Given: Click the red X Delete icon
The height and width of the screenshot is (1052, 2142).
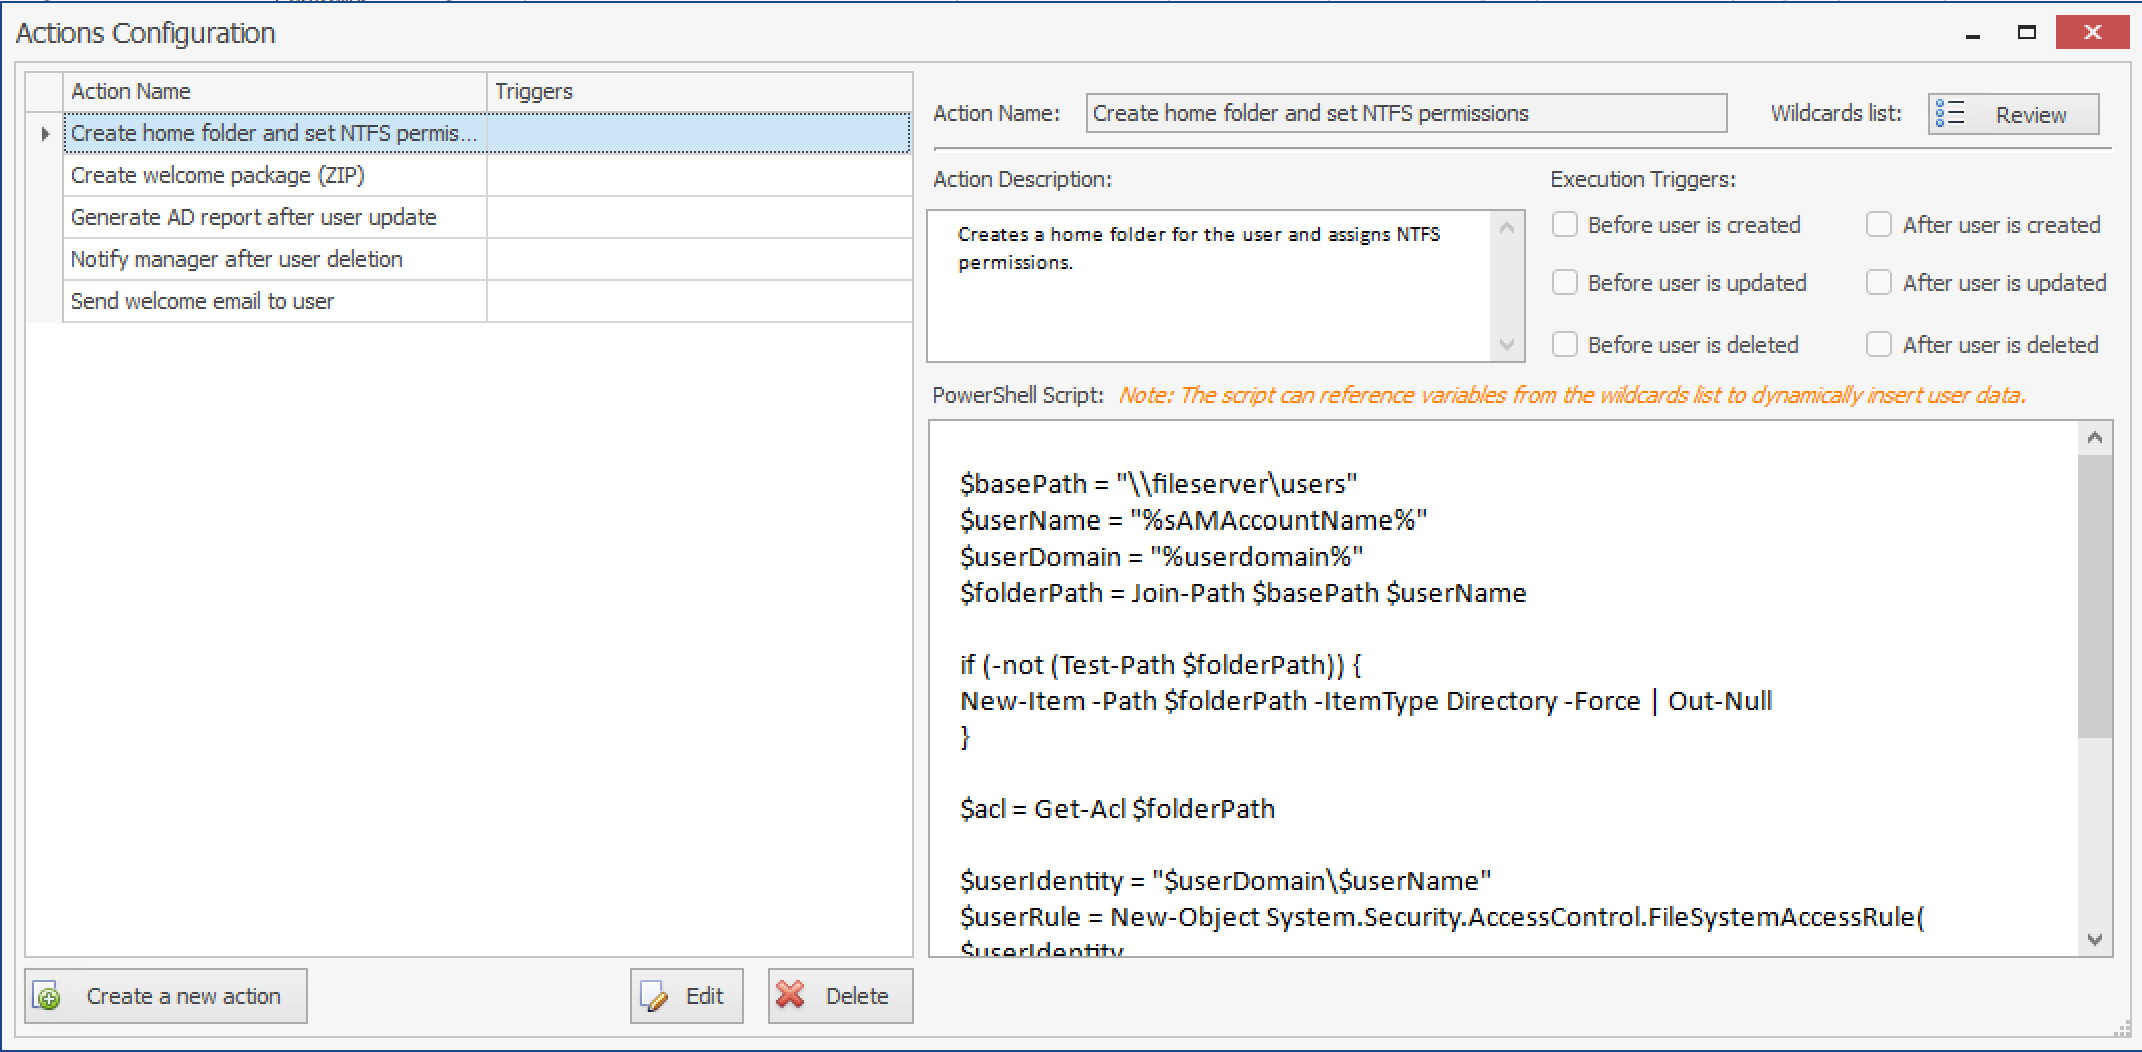Looking at the screenshot, I should pyautogui.click(x=791, y=995).
